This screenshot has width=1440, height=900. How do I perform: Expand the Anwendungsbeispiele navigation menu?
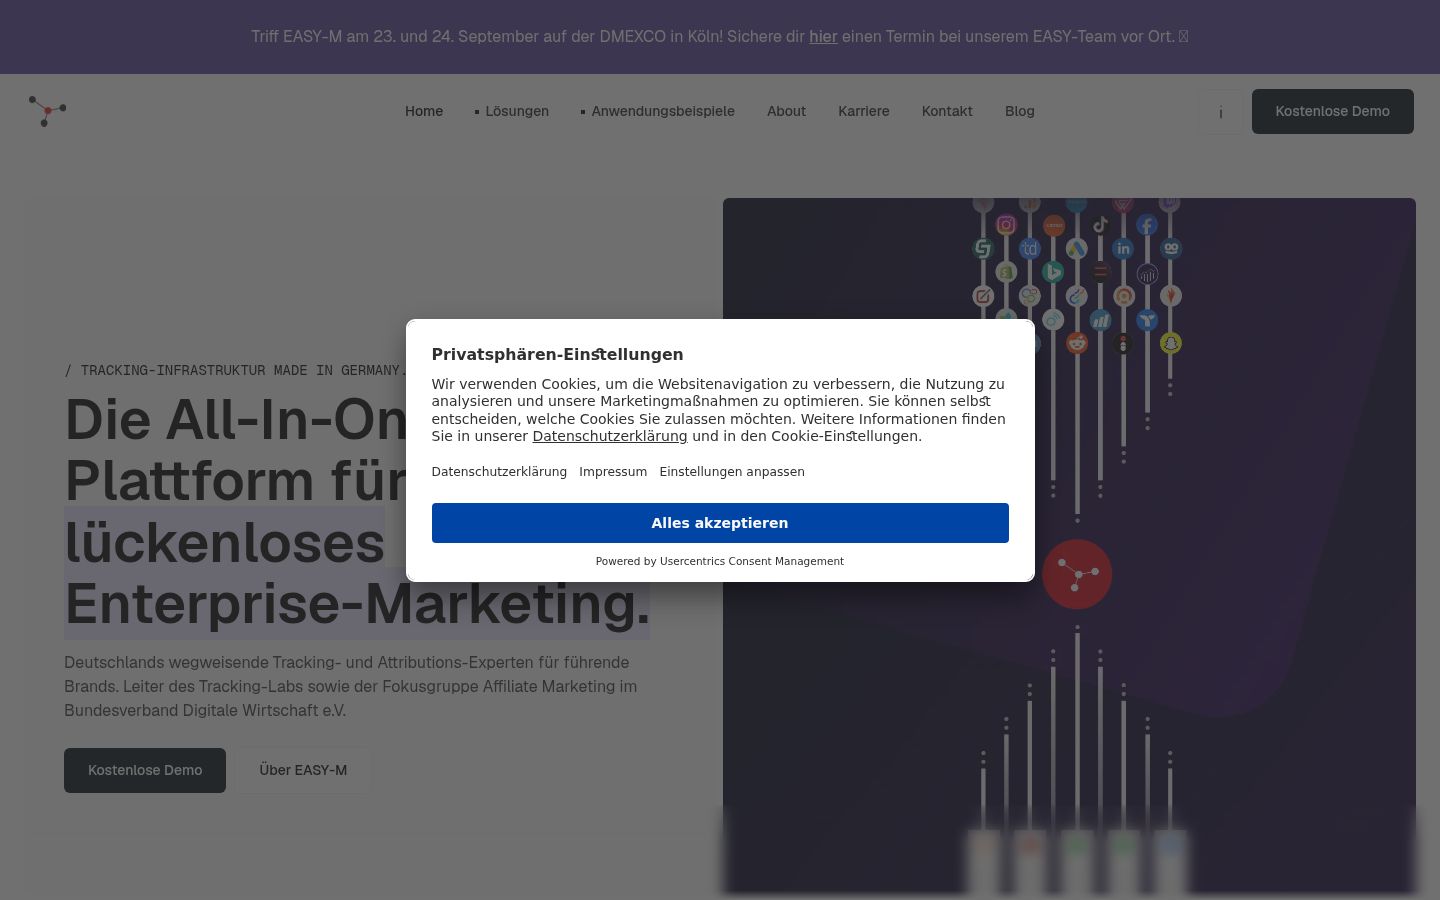click(x=657, y=111)
